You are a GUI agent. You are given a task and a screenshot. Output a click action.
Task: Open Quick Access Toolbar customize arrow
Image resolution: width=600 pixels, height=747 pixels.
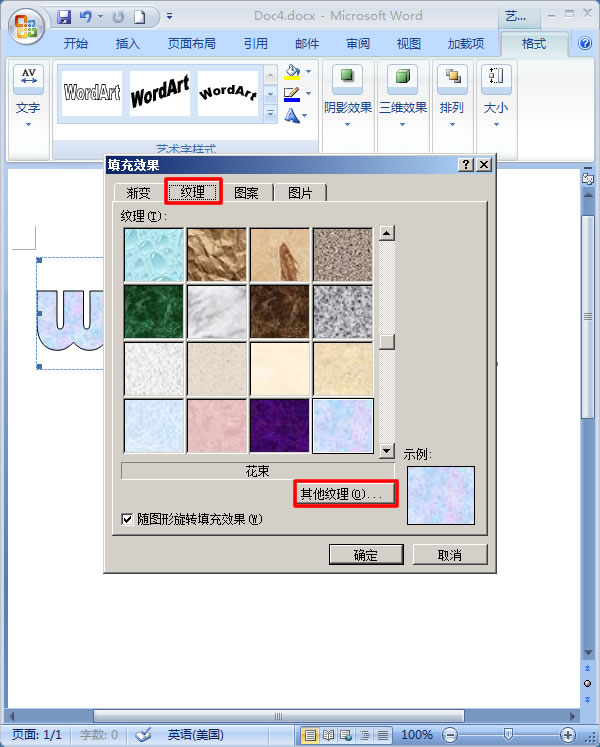pyautogui.click(x=170, y=17)
